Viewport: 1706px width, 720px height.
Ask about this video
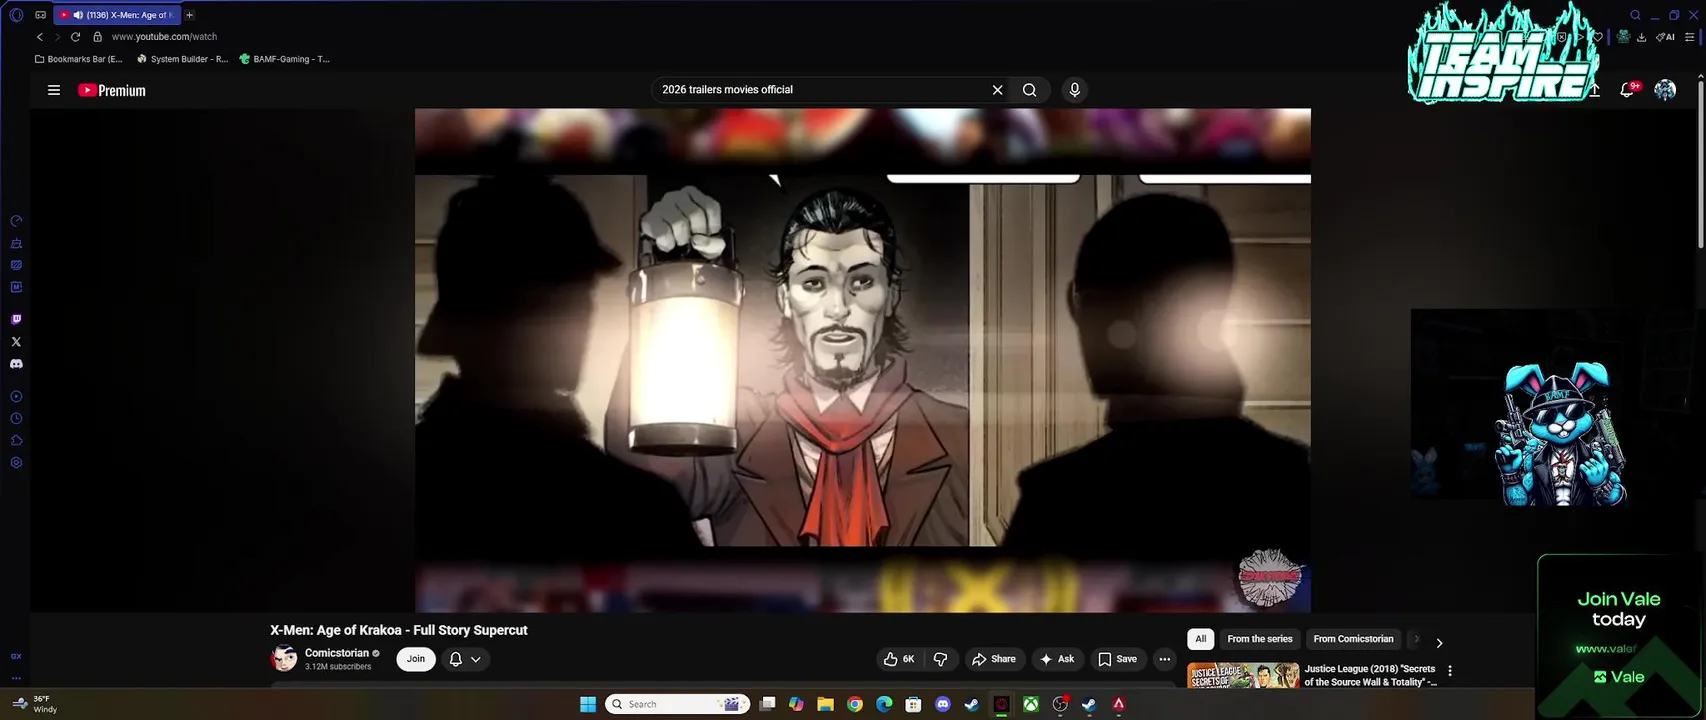[1057, 659]
